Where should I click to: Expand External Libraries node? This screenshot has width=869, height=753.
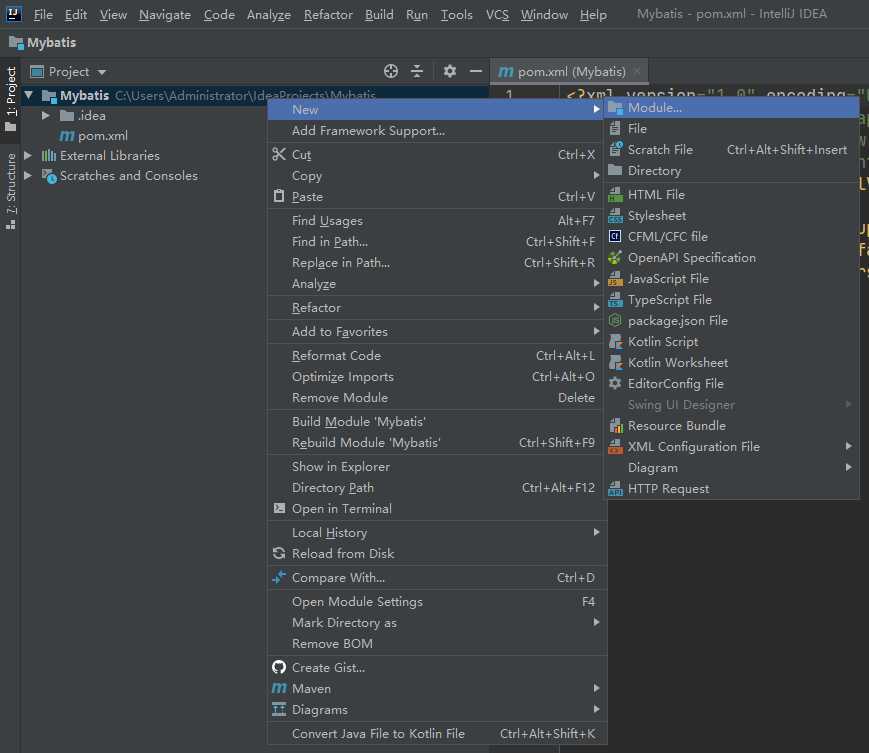click(x=28, y=155)
